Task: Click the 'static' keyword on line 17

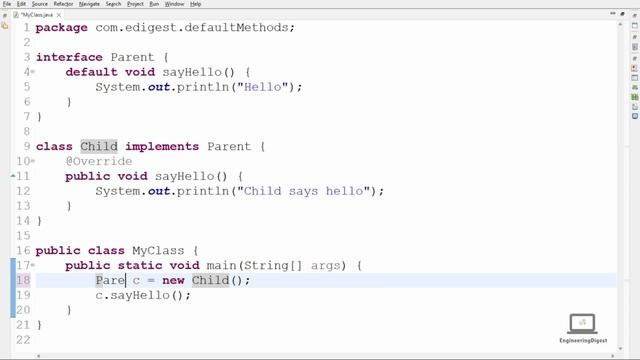Action: pos(140,266)
